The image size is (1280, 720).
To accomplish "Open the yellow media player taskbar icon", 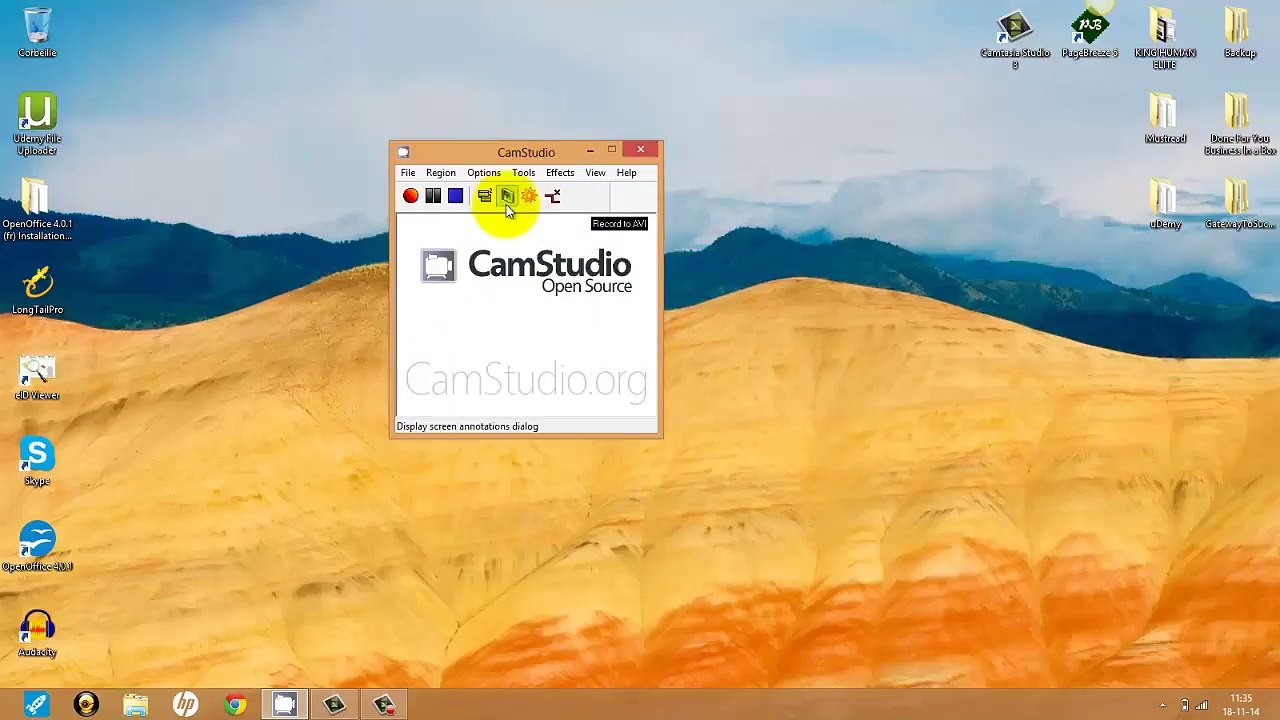I will pos(86,705).
